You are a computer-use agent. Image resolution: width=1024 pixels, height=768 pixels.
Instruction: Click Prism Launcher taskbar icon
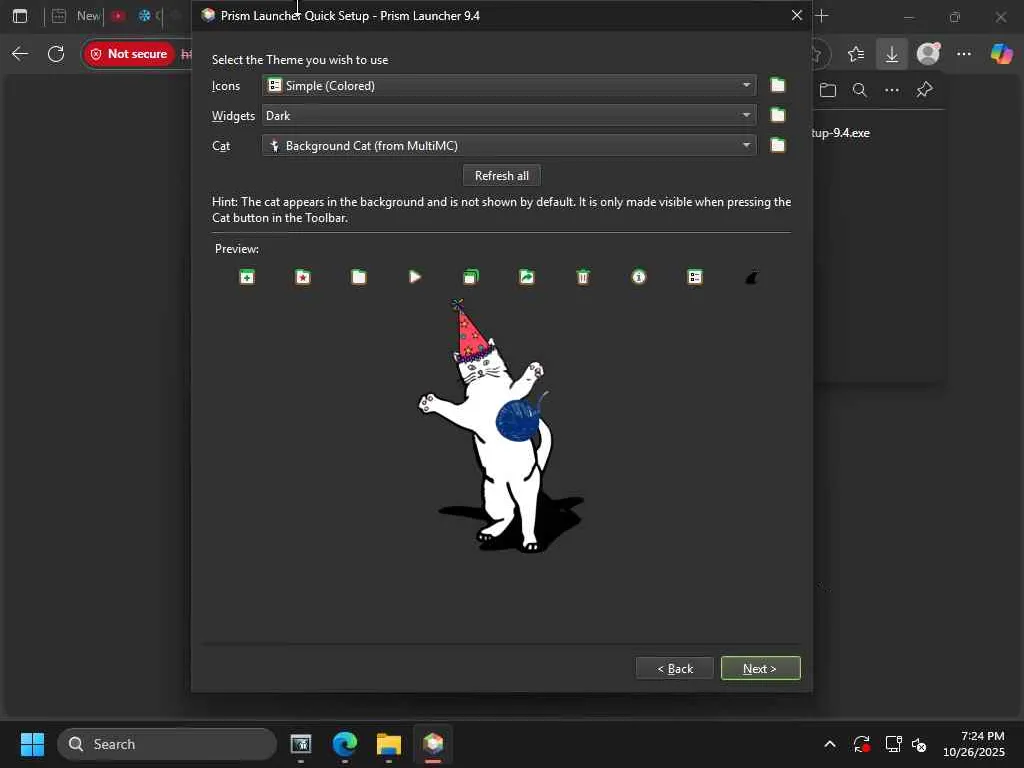pos(432,744)
